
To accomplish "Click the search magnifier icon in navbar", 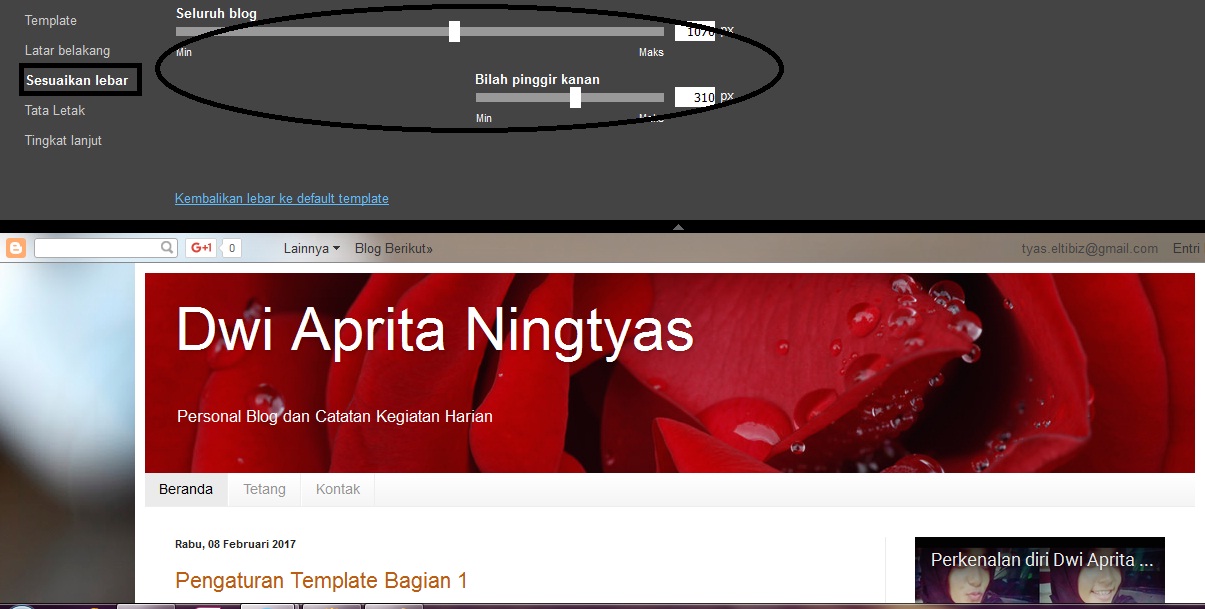I will point(167,247).
